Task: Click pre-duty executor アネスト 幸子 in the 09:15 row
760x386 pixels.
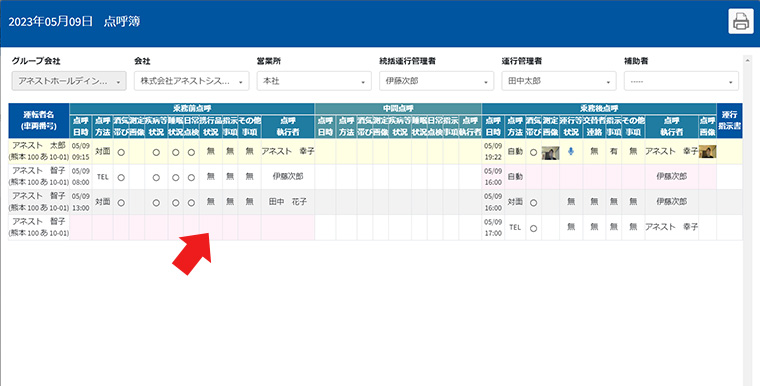Action: coord(288,151)
